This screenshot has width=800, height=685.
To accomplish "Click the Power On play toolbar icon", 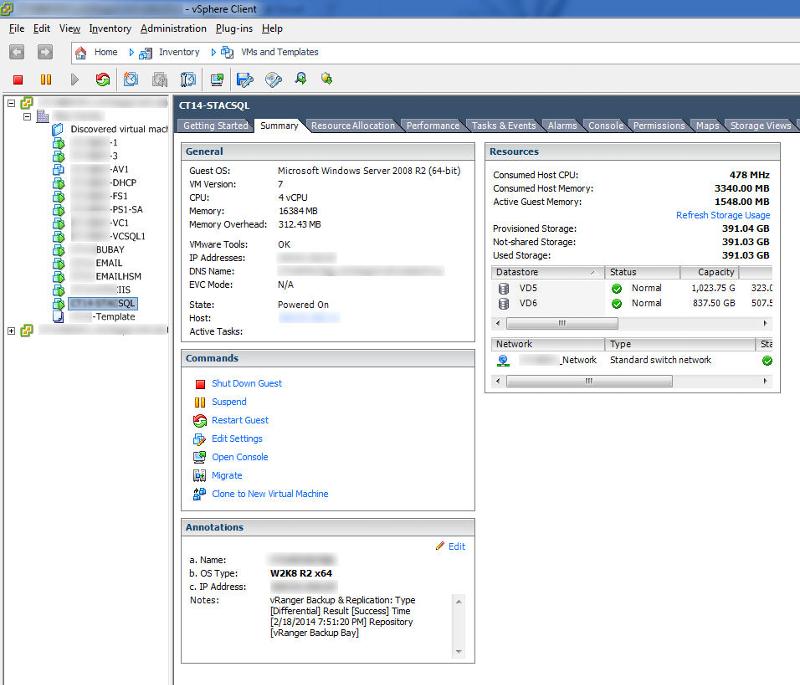I will (74, 80).
